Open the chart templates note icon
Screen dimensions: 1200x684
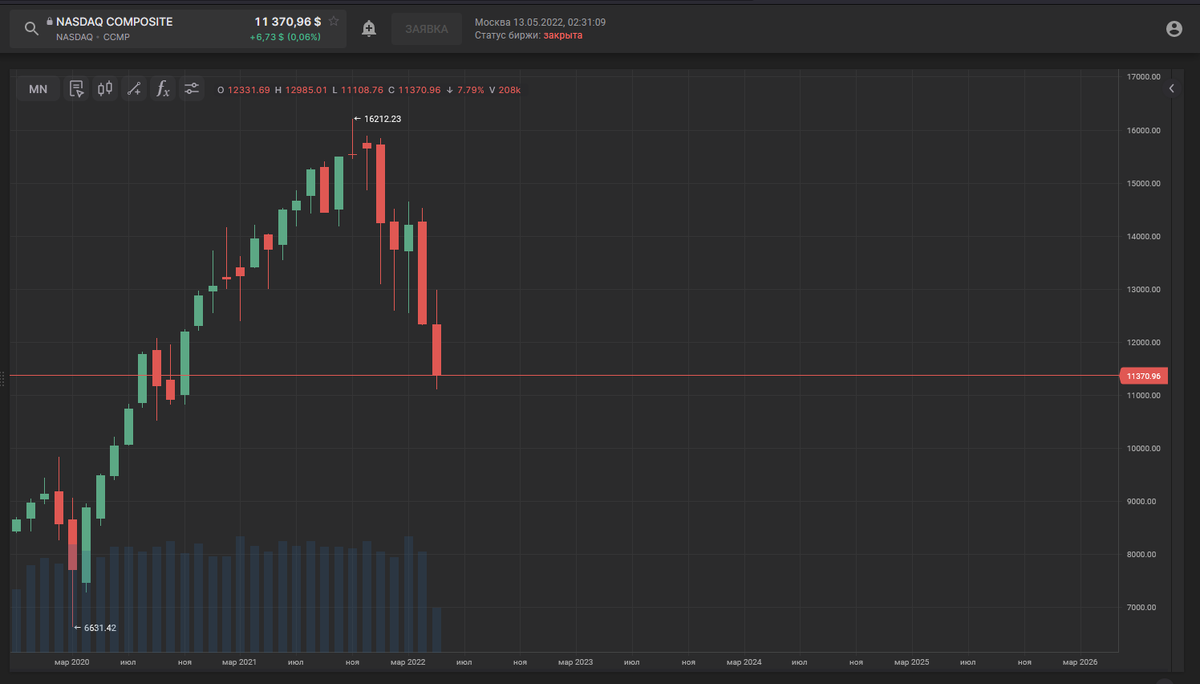76,89
